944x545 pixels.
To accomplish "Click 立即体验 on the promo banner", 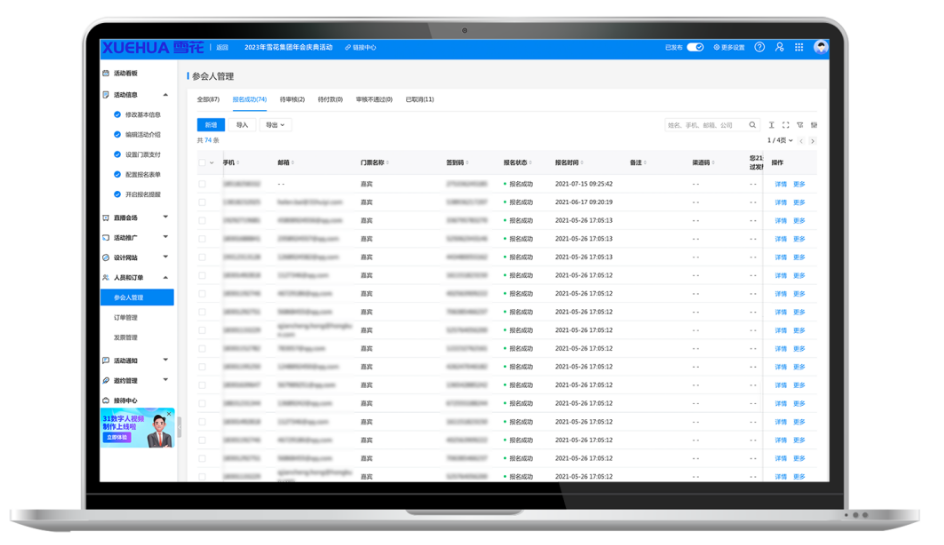I will [117, 437].
